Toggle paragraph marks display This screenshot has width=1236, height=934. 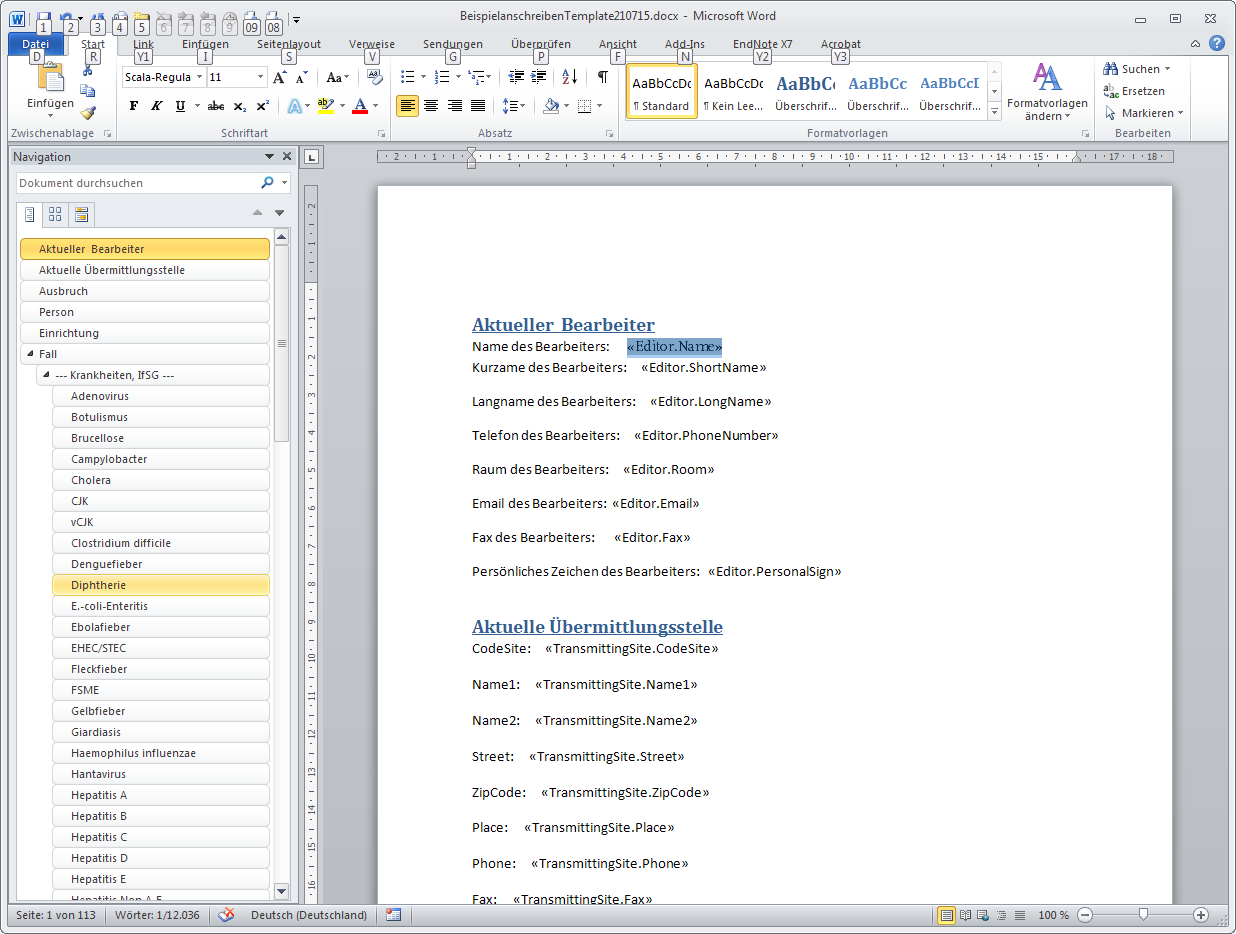click(x=602, y=77)
